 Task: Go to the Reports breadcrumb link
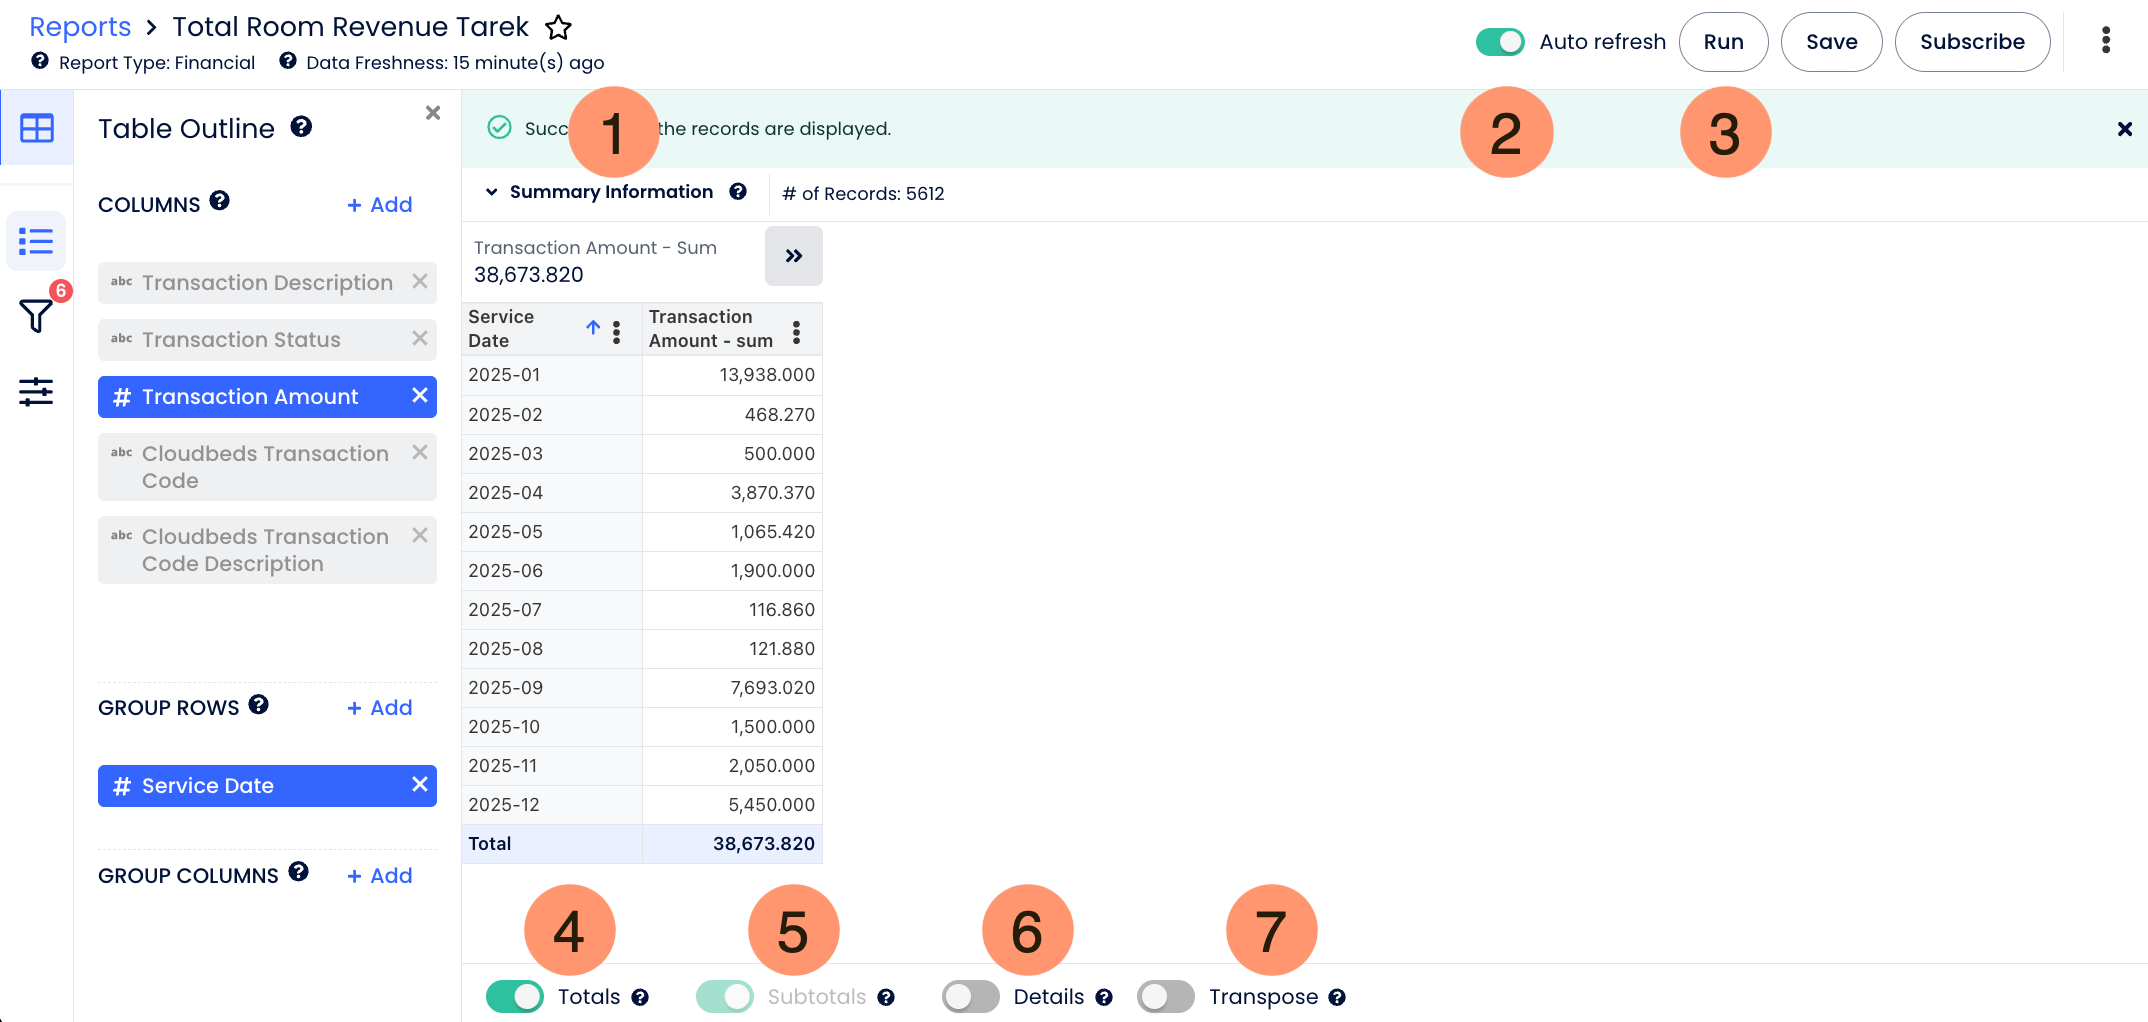tap(80, 27)
